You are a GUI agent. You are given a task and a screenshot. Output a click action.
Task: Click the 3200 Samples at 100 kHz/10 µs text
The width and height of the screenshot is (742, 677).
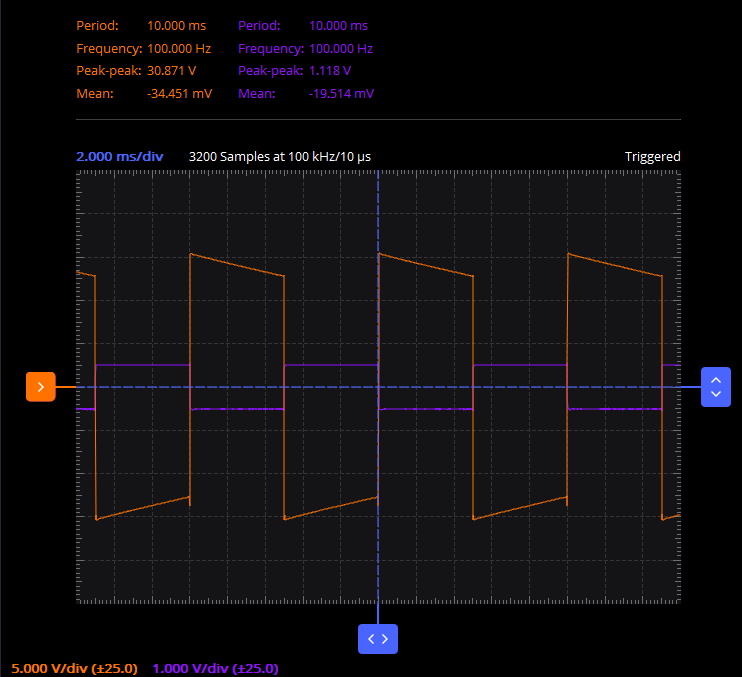[x=280, y=157]
